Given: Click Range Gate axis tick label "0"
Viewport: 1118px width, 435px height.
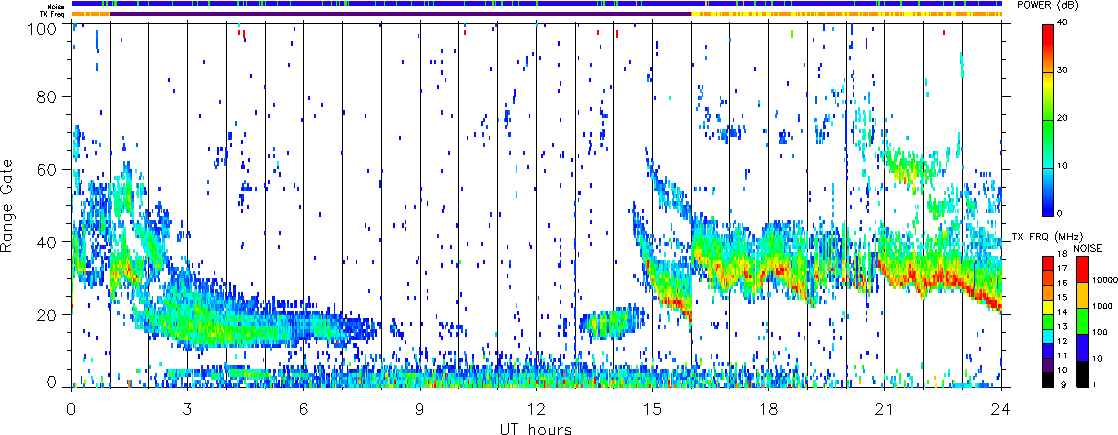Looking at the screenshot, I should (x=53, y=383).
